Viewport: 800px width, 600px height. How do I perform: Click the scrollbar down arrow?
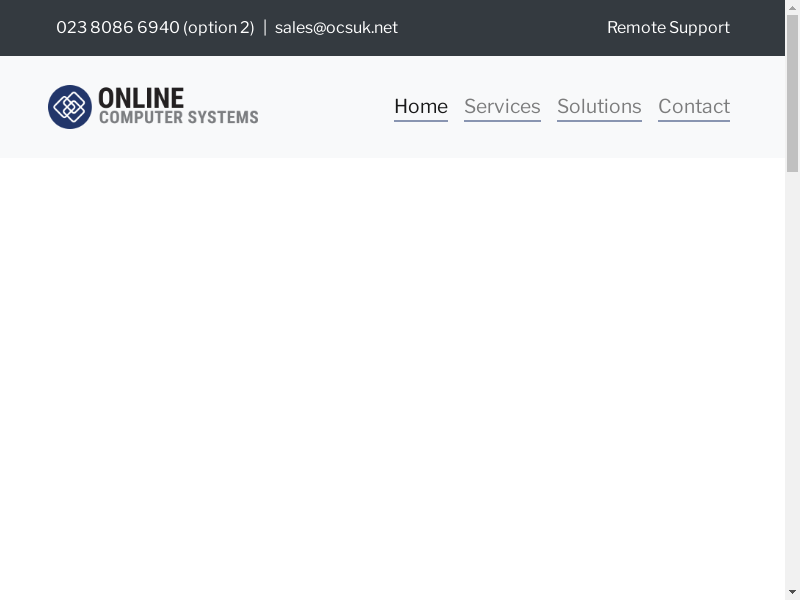(792, 591)
